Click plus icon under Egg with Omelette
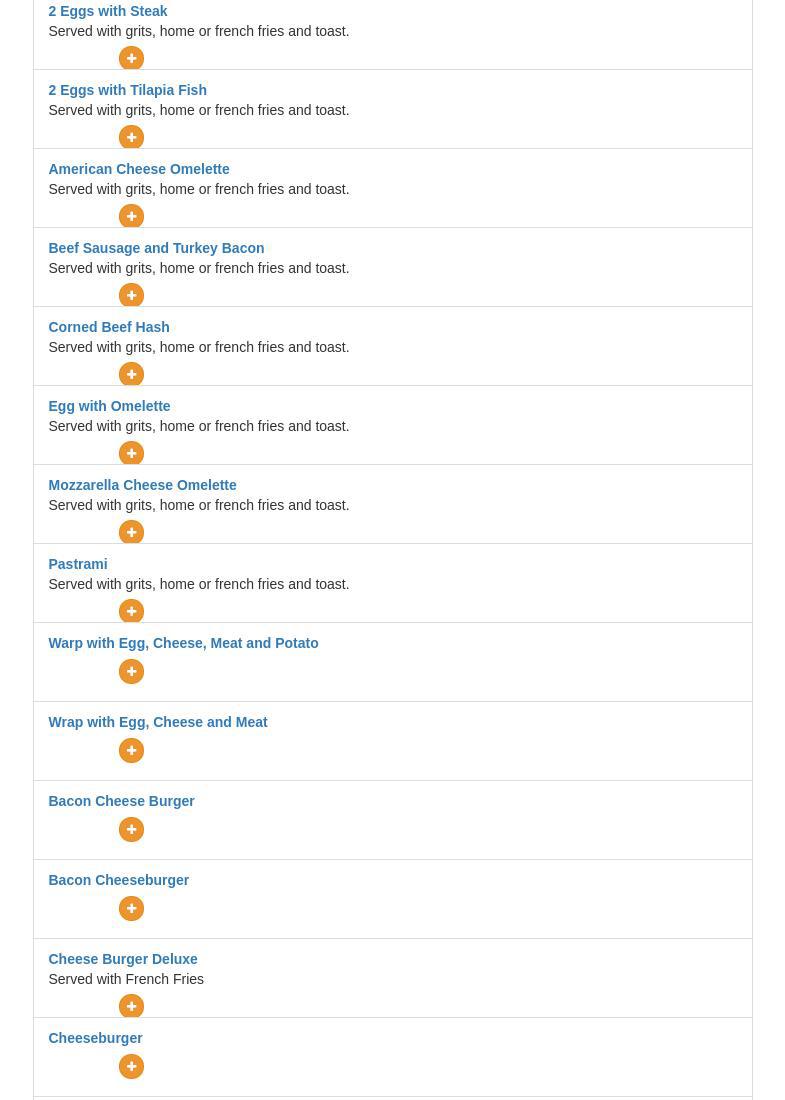 pos(131,453)
